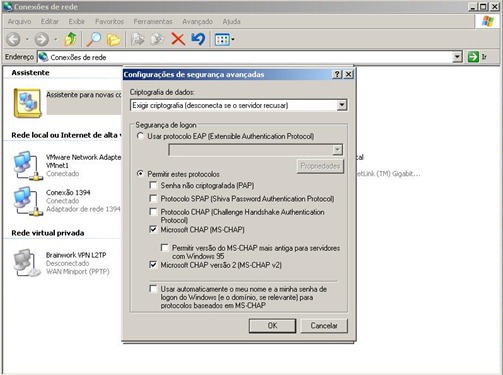Click the Brainwork VPN L2TP name text
This screenshot has height=375, width=503.
(76, 255)
